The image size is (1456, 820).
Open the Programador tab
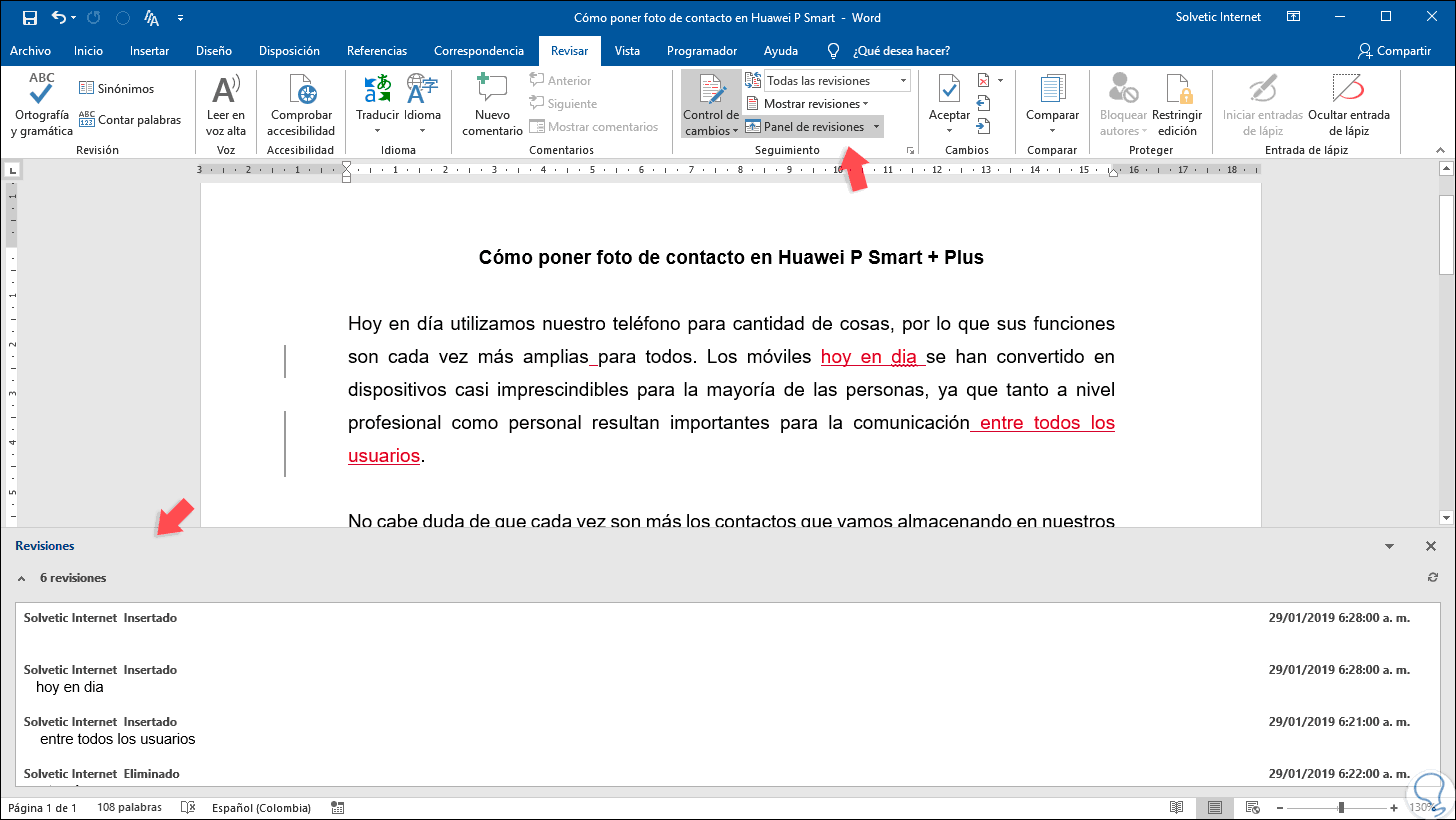[702, 51]
